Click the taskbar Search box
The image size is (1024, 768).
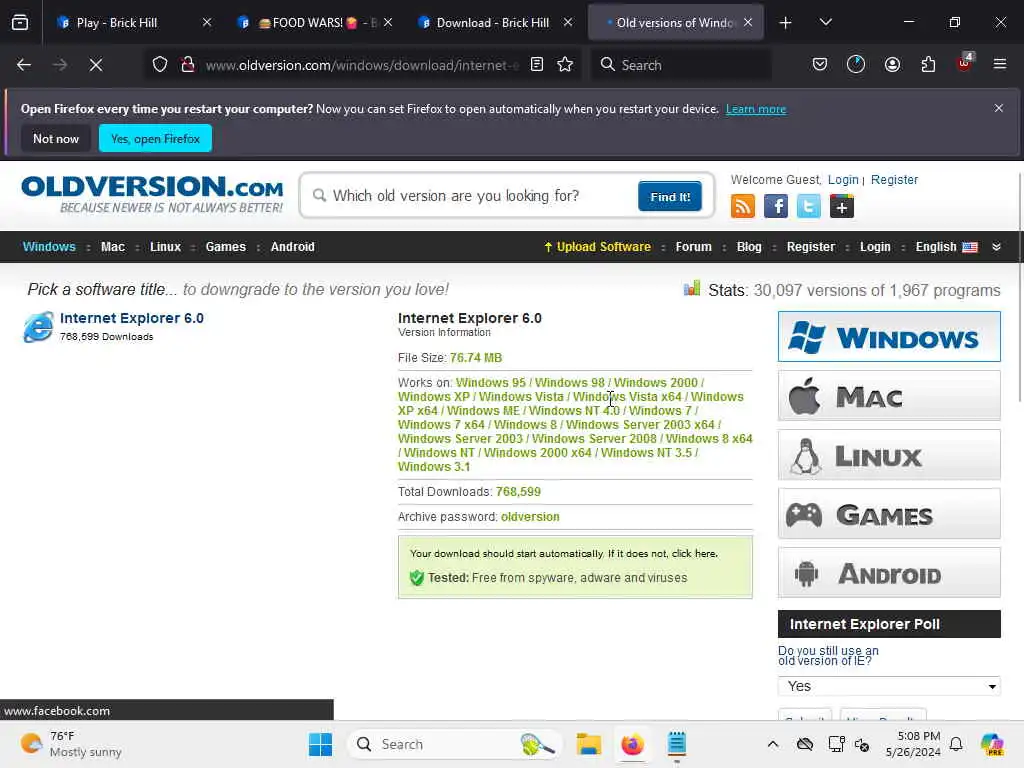click(x=455, y=744)
